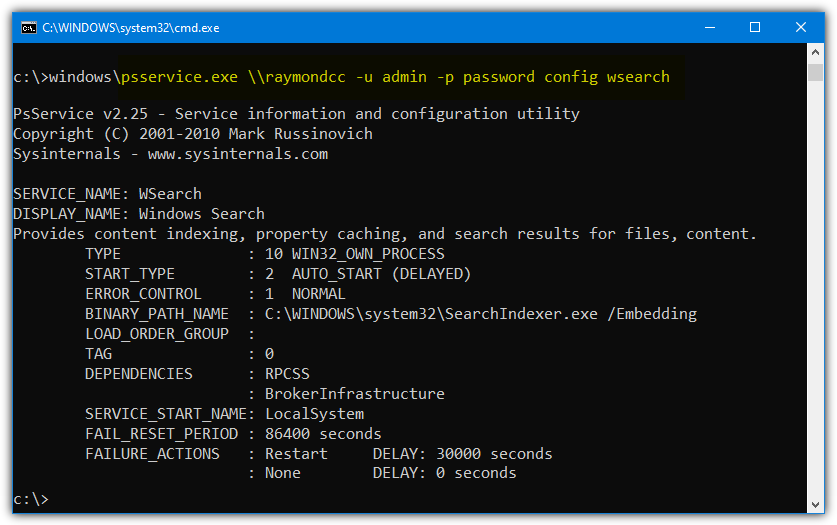837x525 pixels.
Task: Click the scrollbar down arrow
Action: pos(815,504)
